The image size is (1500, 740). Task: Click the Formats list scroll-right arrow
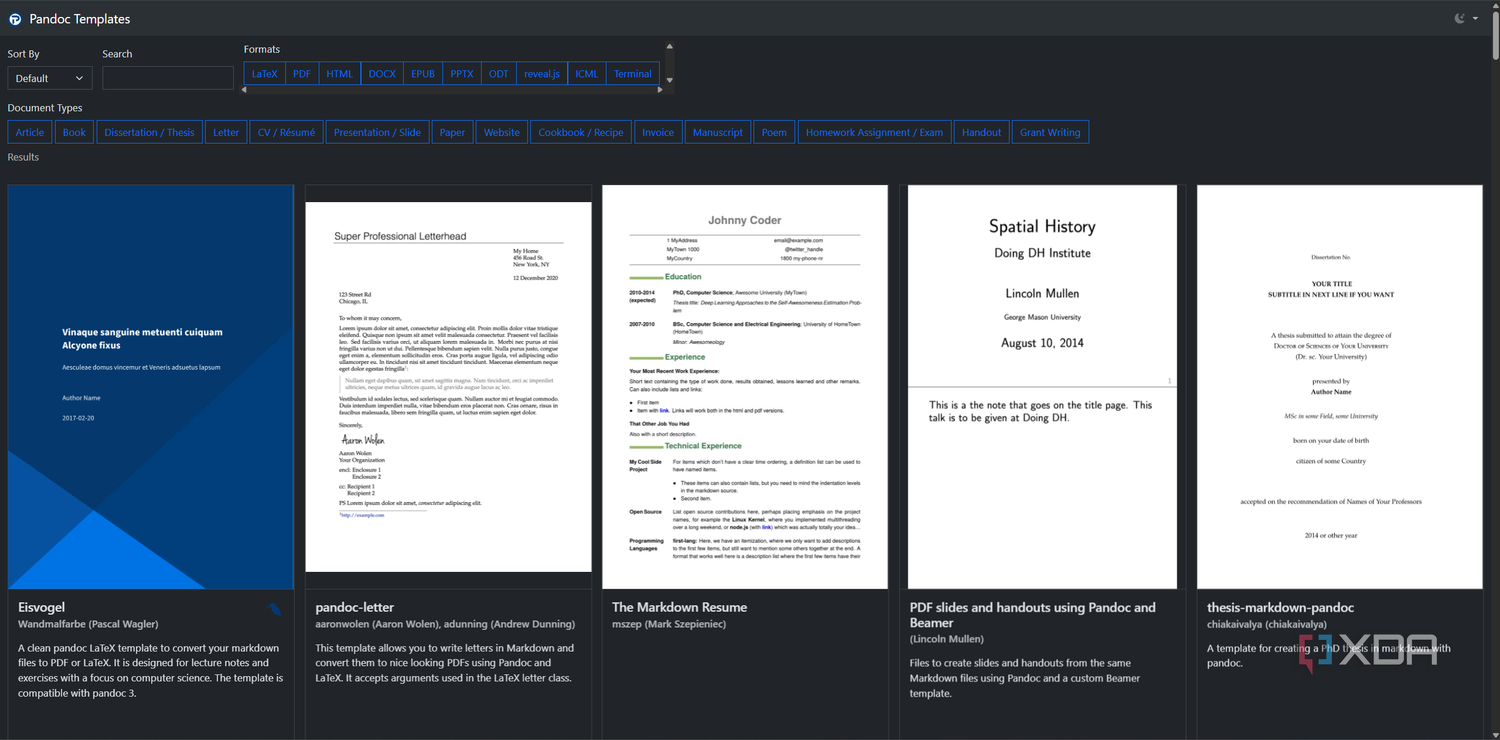pyautogui.click(x=660, y=90)
